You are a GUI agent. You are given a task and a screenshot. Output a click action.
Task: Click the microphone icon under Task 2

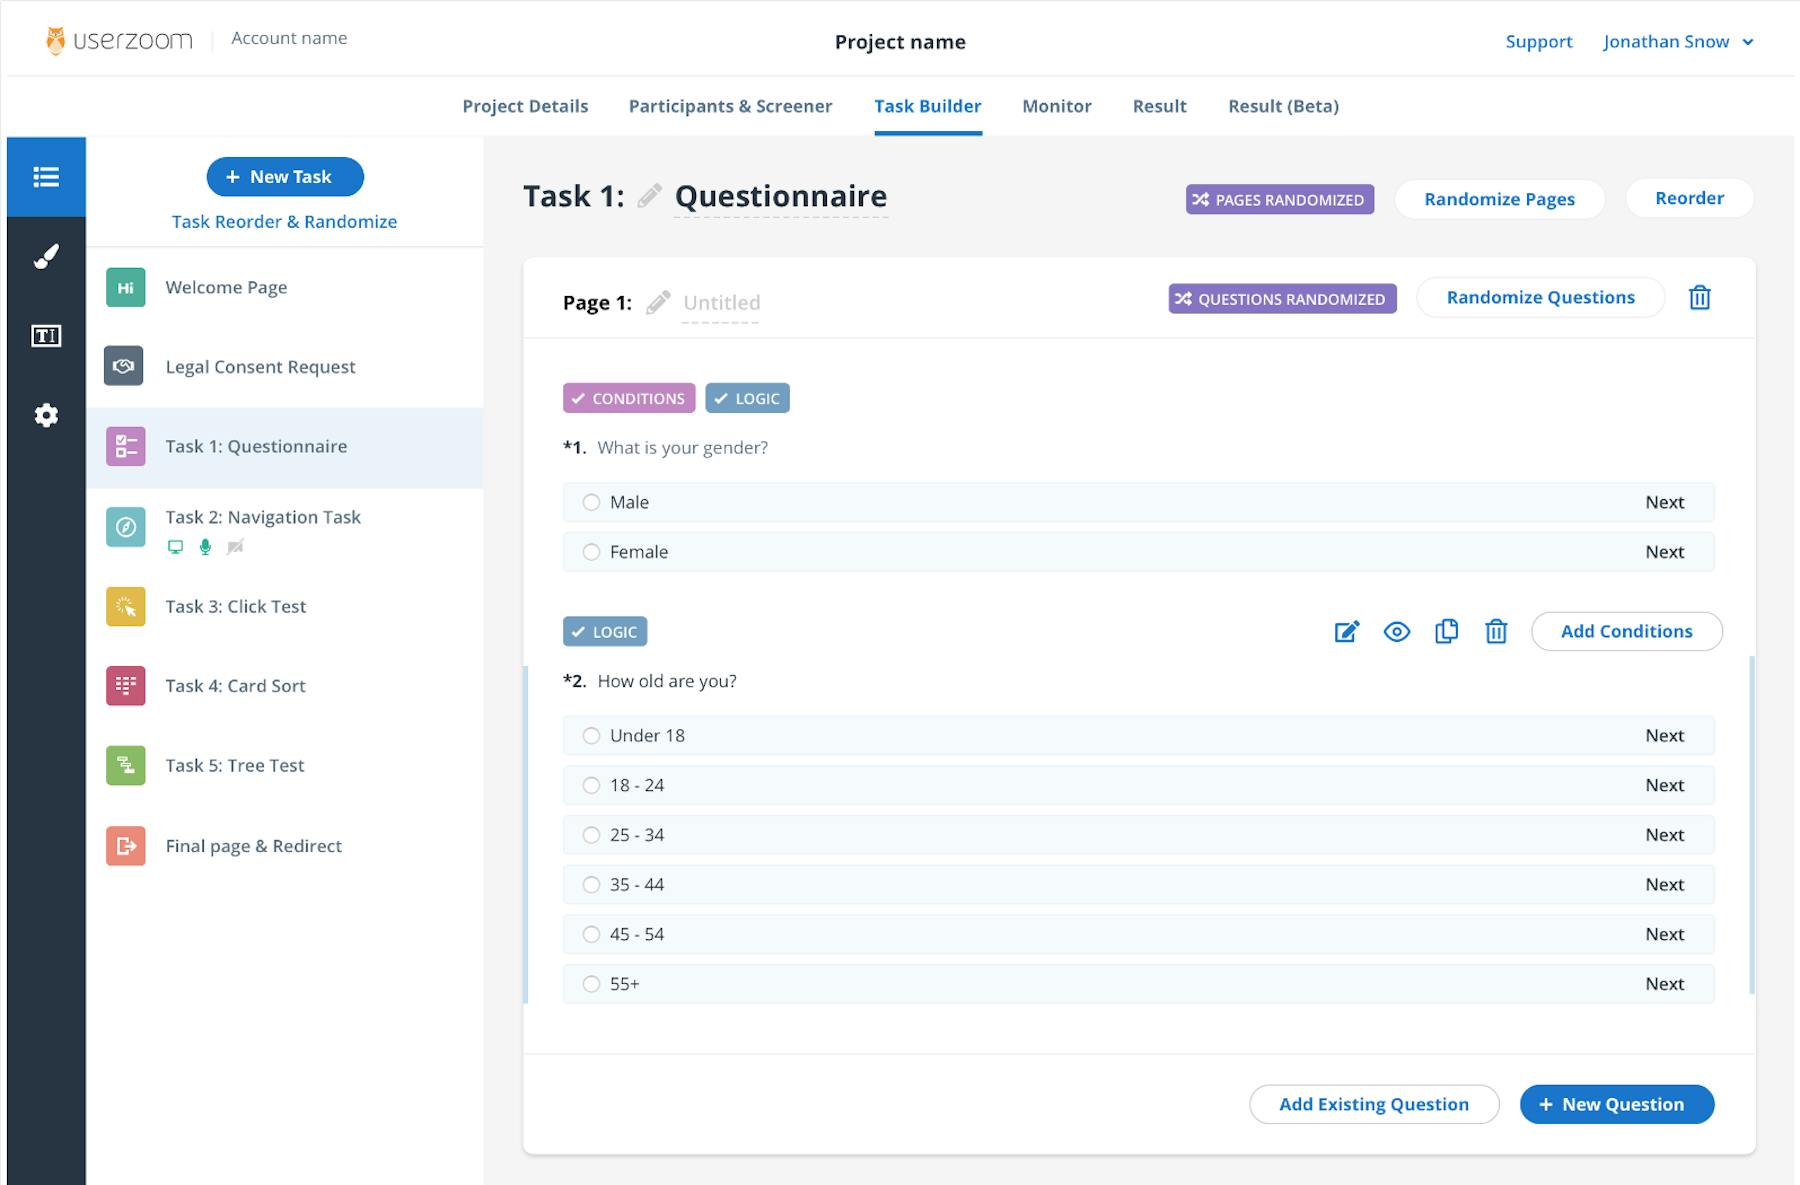click(205, 547)
